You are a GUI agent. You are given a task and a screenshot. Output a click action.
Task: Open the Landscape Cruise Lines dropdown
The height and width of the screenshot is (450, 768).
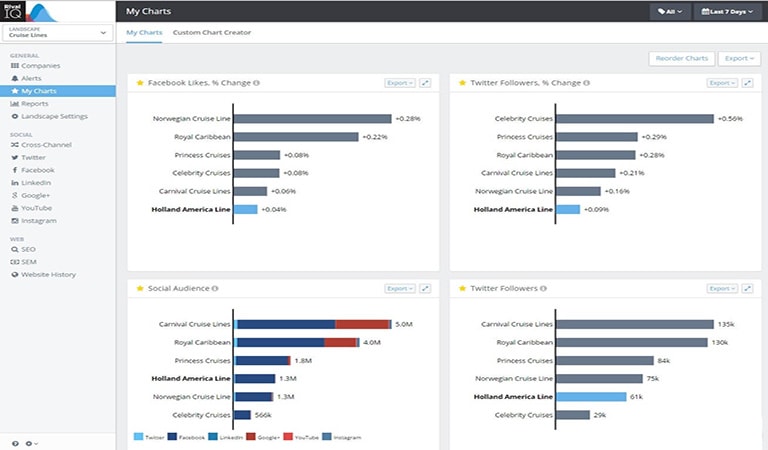point(58,32)
